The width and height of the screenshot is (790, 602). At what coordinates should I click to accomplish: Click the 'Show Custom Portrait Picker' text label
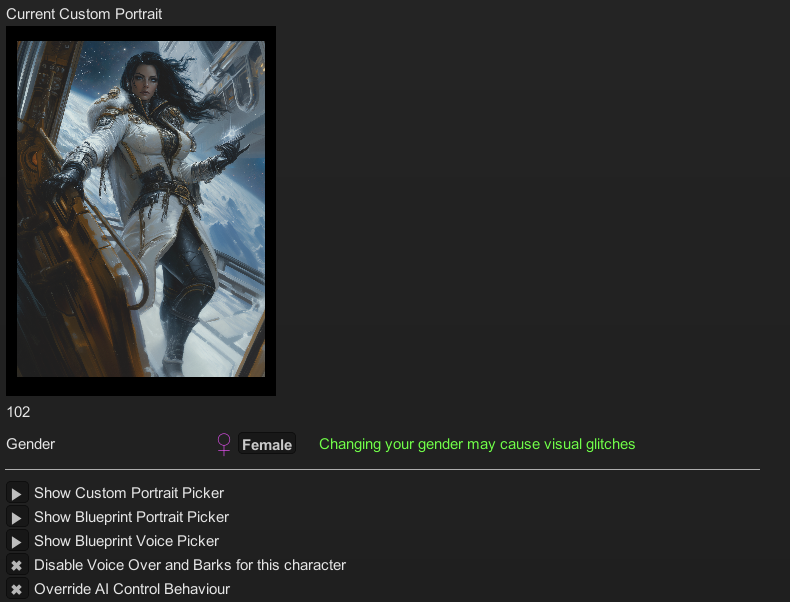(129, 493)
